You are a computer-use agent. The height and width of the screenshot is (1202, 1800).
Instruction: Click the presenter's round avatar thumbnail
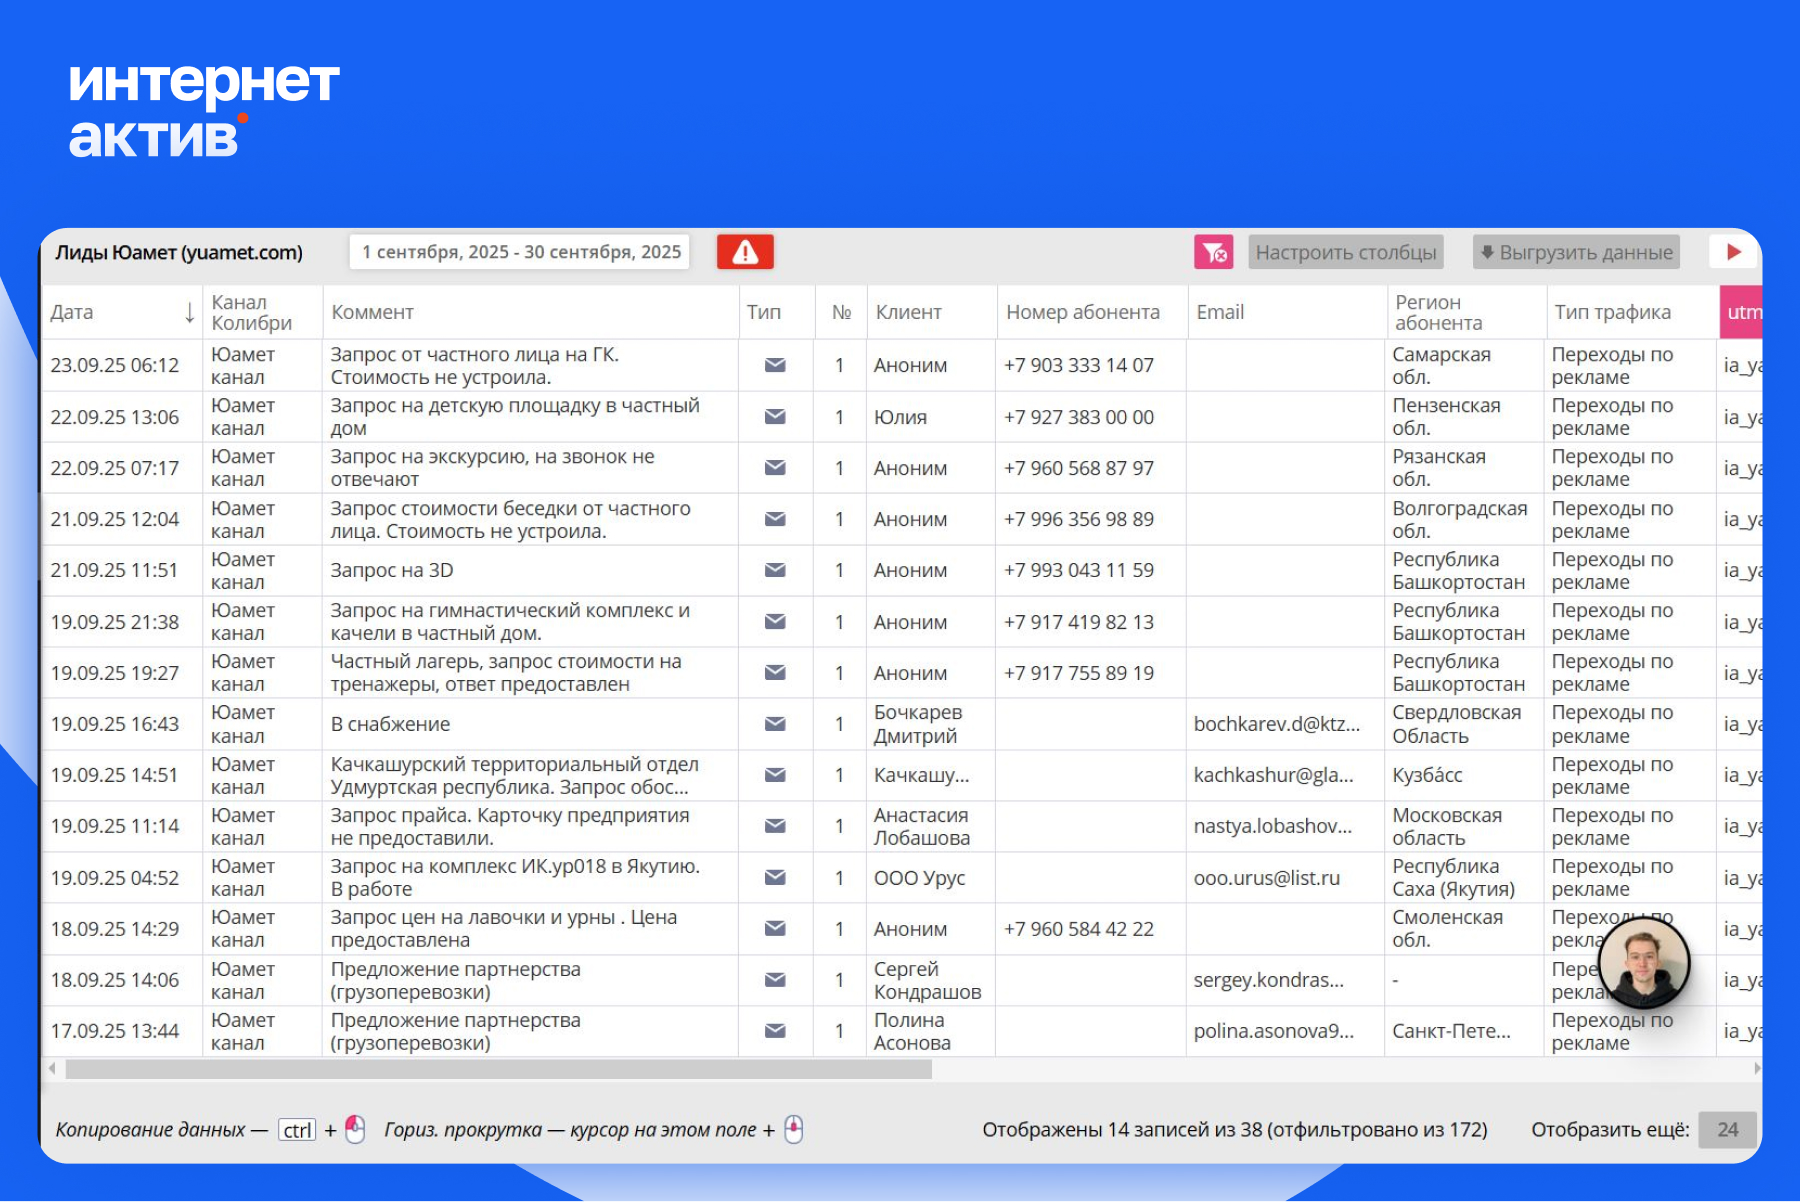[1644, 962]
